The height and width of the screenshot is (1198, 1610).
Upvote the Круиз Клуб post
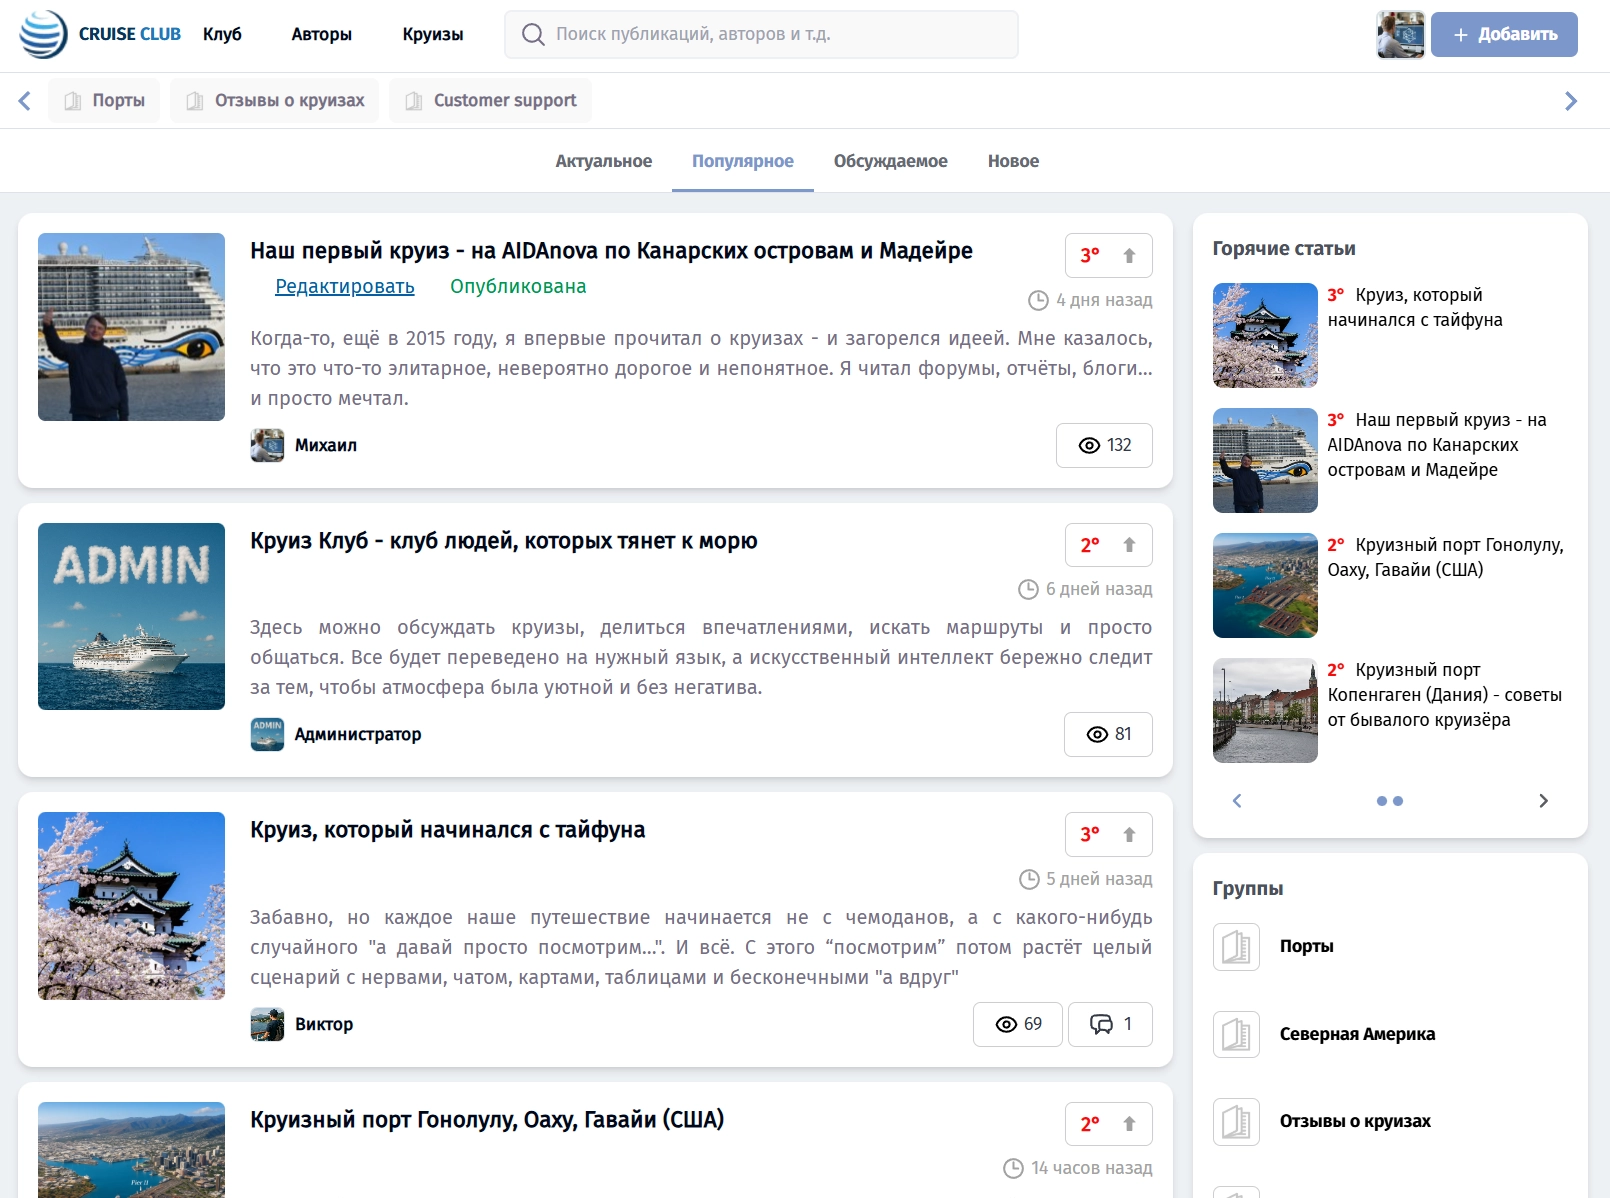click(1129, 545)
